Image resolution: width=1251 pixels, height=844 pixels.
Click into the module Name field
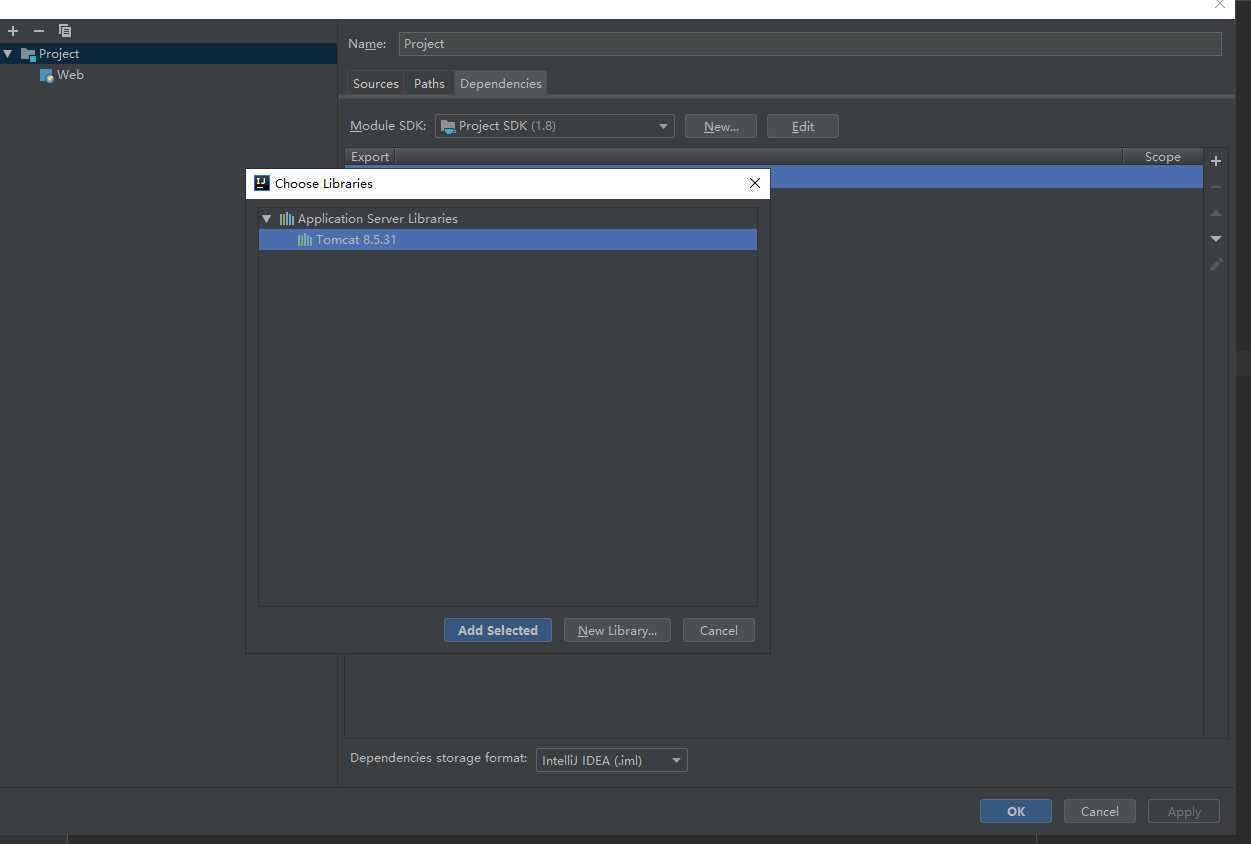[810, 44]
